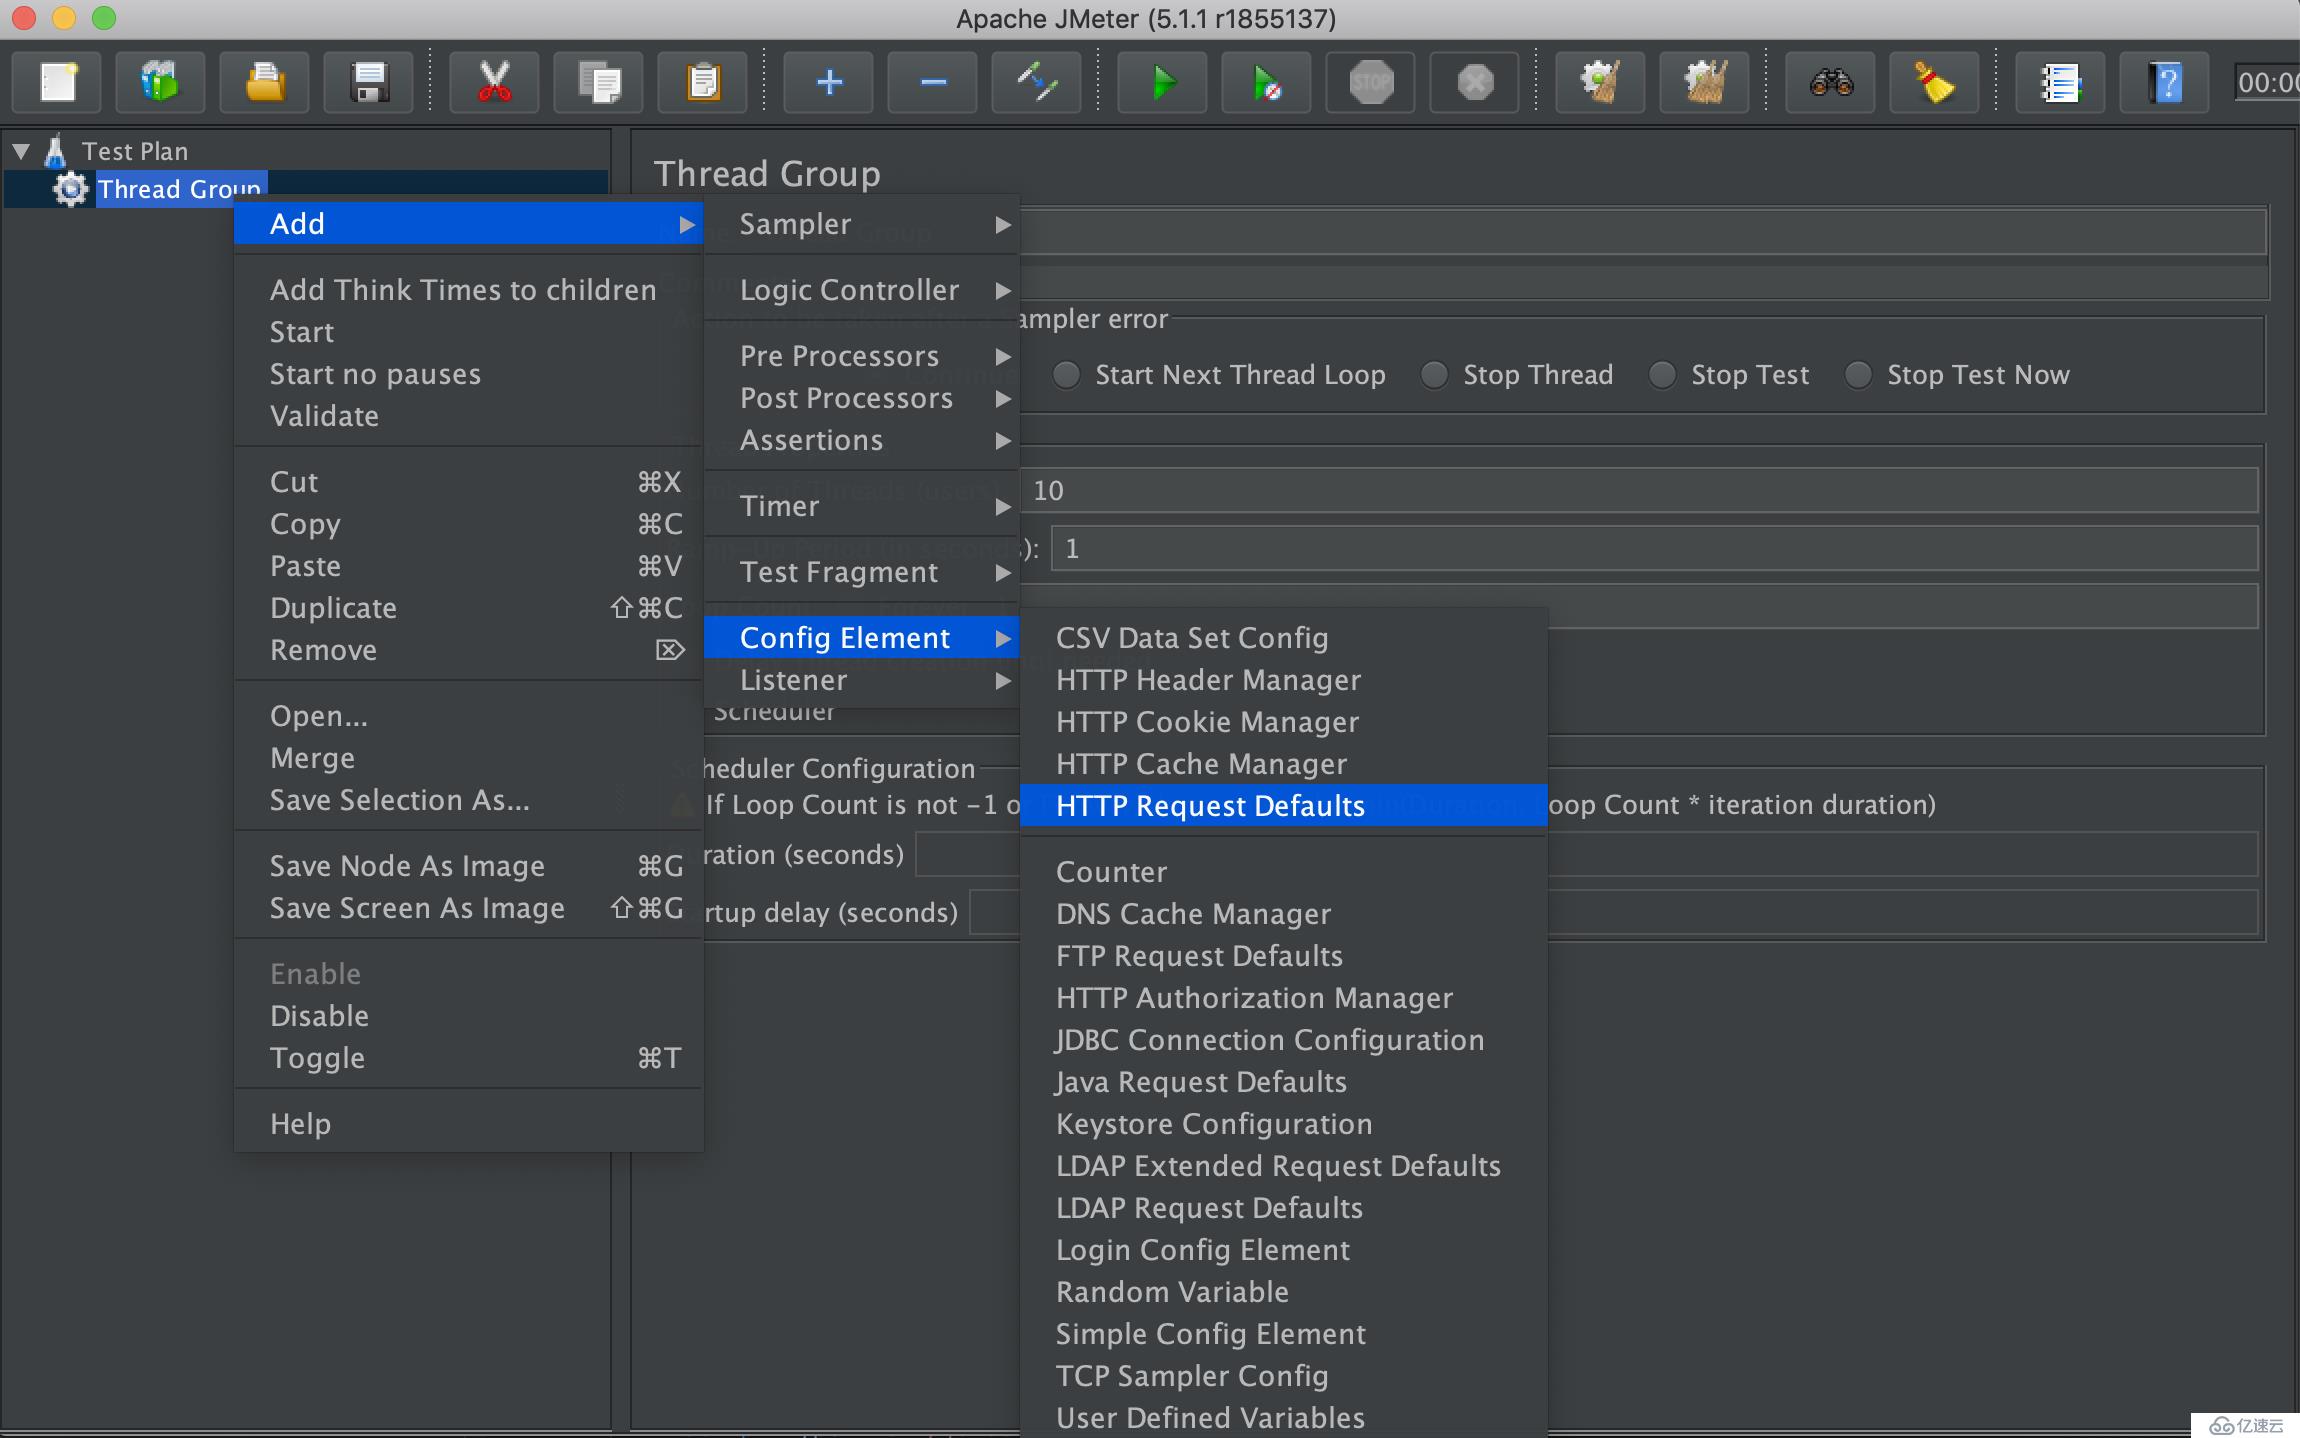Choose Keystore Configuration
Viewport: 2300px width, 1438px height.
tap(1284, 1124)
